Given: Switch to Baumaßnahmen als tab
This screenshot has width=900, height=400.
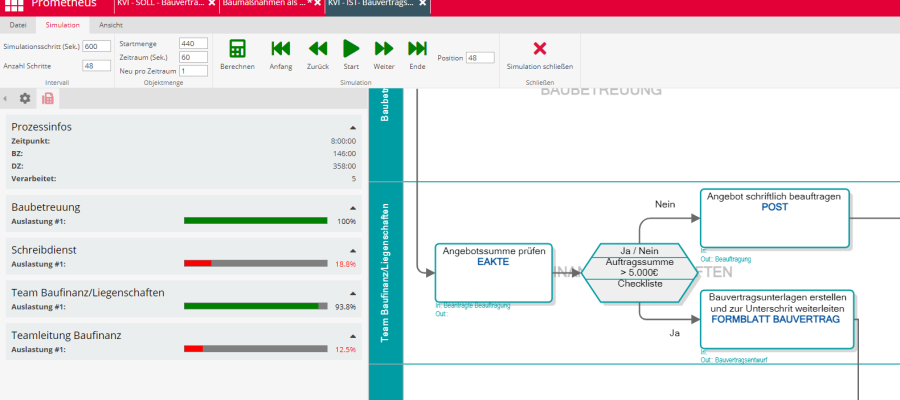Looking at the screenshot, I should (265, 3).
